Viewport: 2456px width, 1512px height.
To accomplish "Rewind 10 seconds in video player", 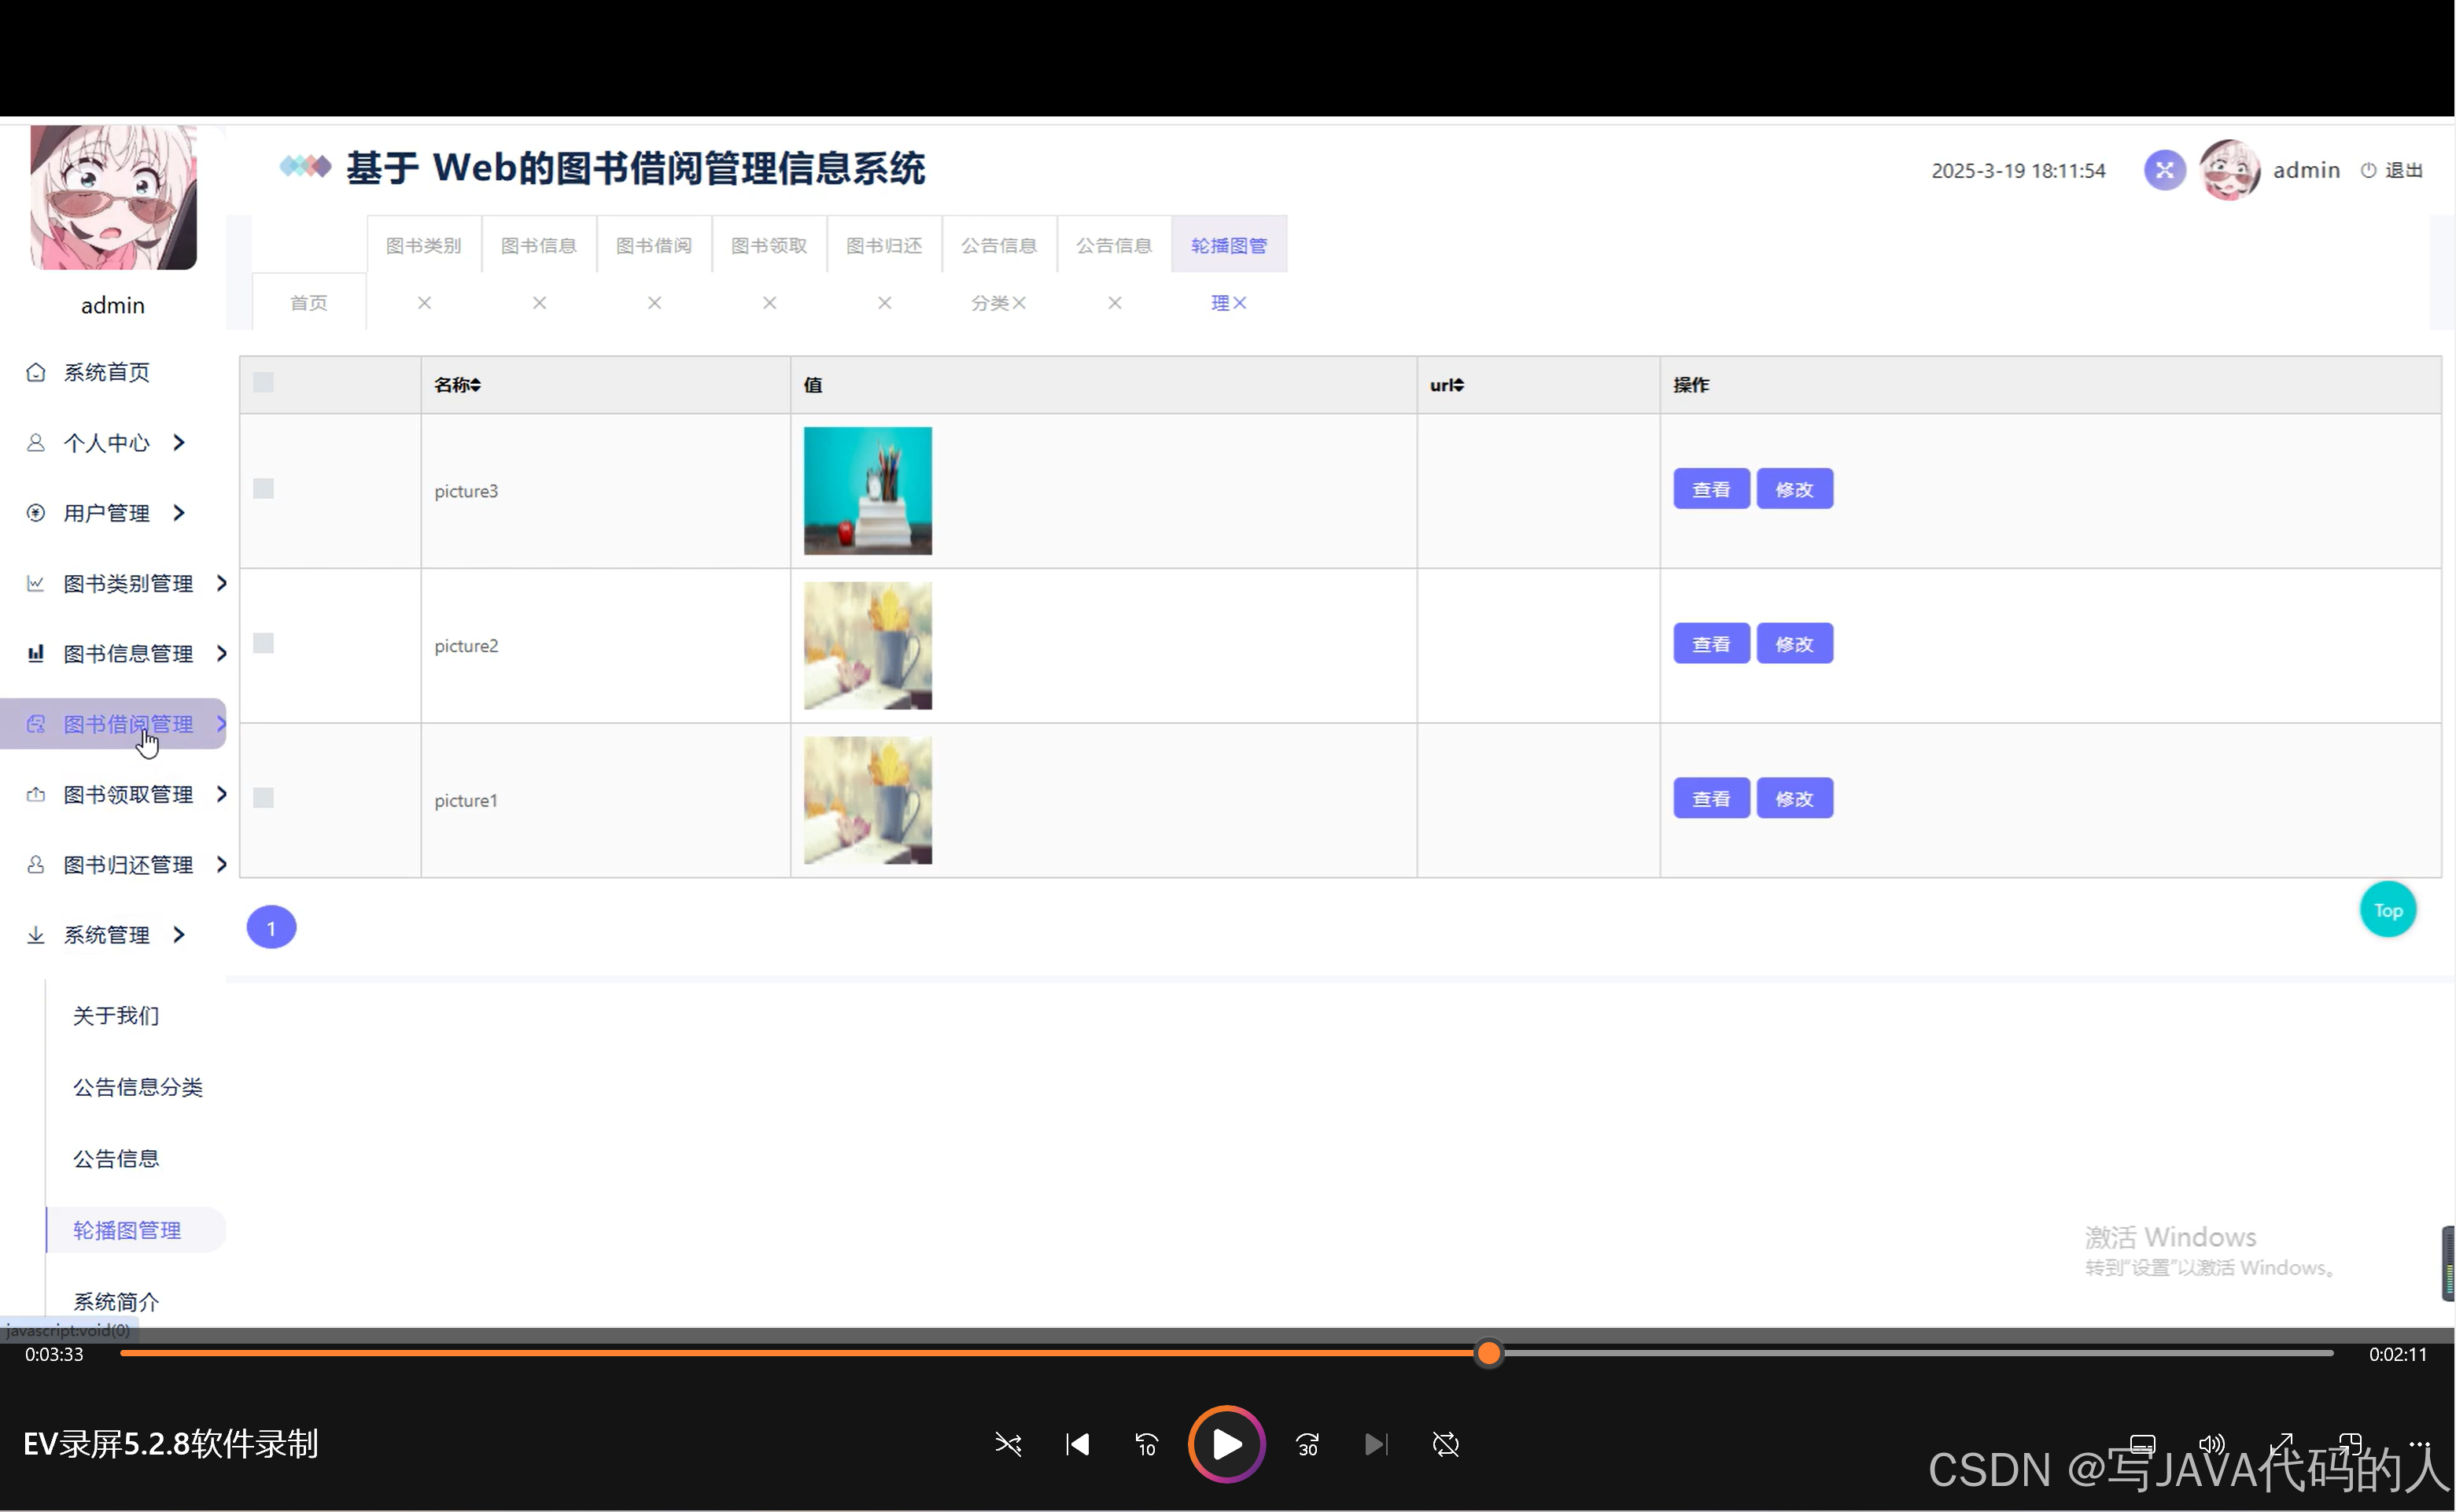I will (1146, 1444).
